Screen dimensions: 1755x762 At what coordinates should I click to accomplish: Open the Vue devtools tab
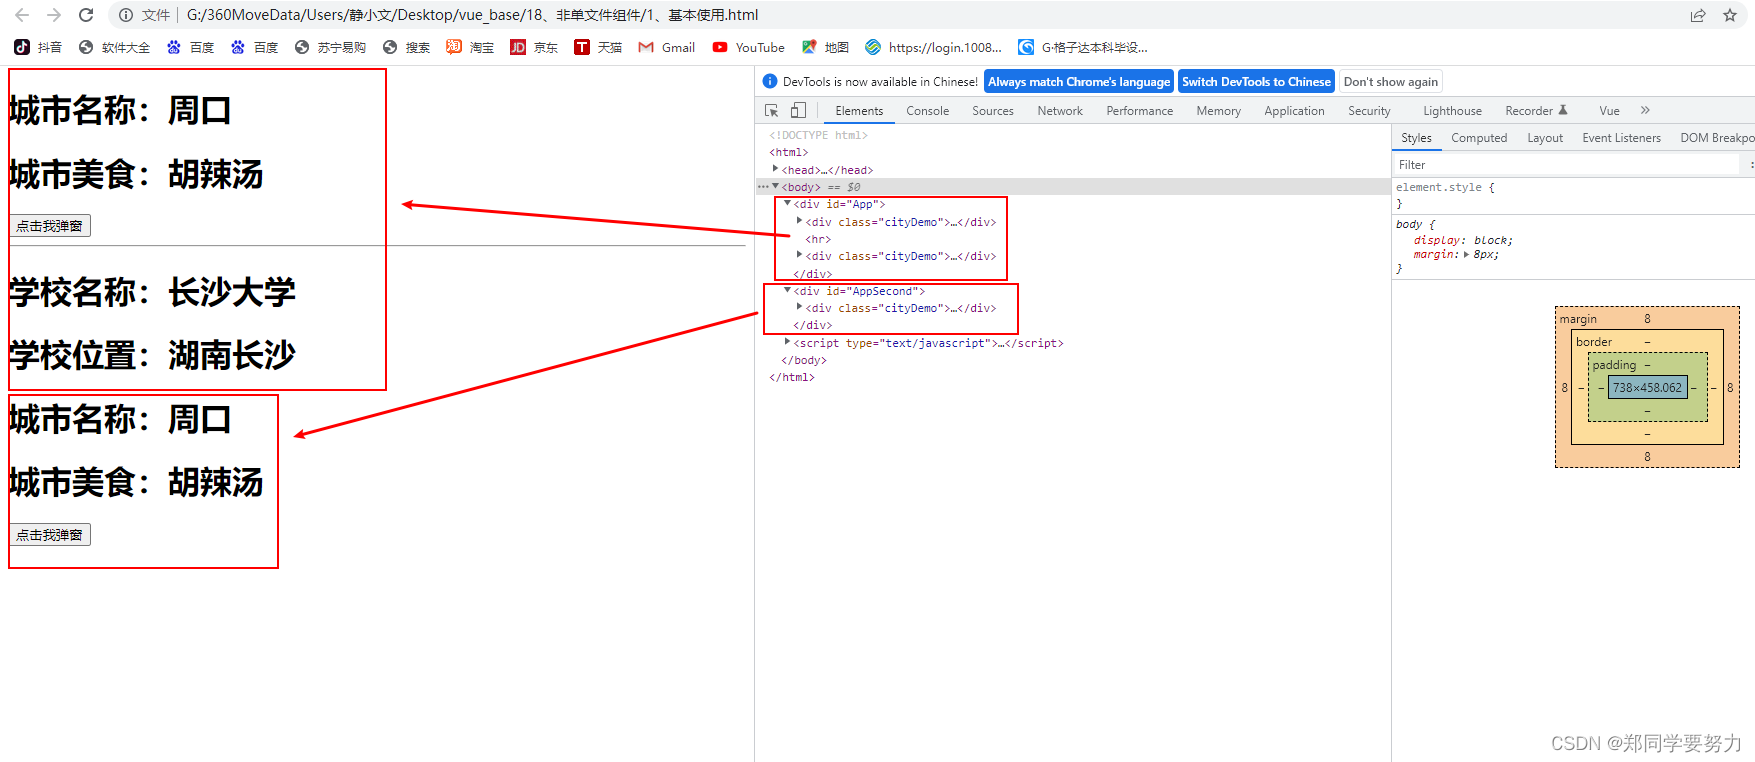pos(1609,111)
